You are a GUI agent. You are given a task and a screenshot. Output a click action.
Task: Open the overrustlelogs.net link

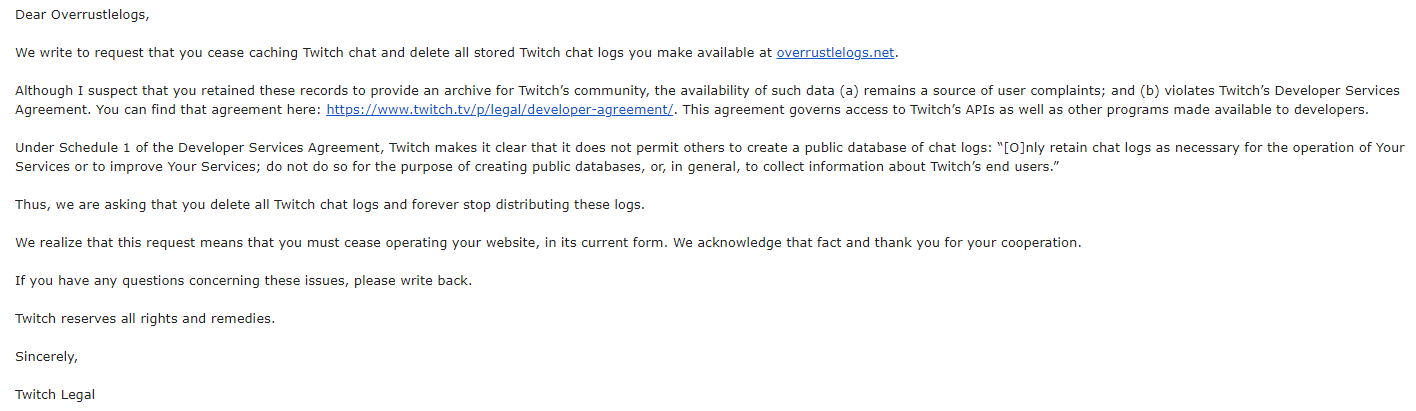point(836,52)
